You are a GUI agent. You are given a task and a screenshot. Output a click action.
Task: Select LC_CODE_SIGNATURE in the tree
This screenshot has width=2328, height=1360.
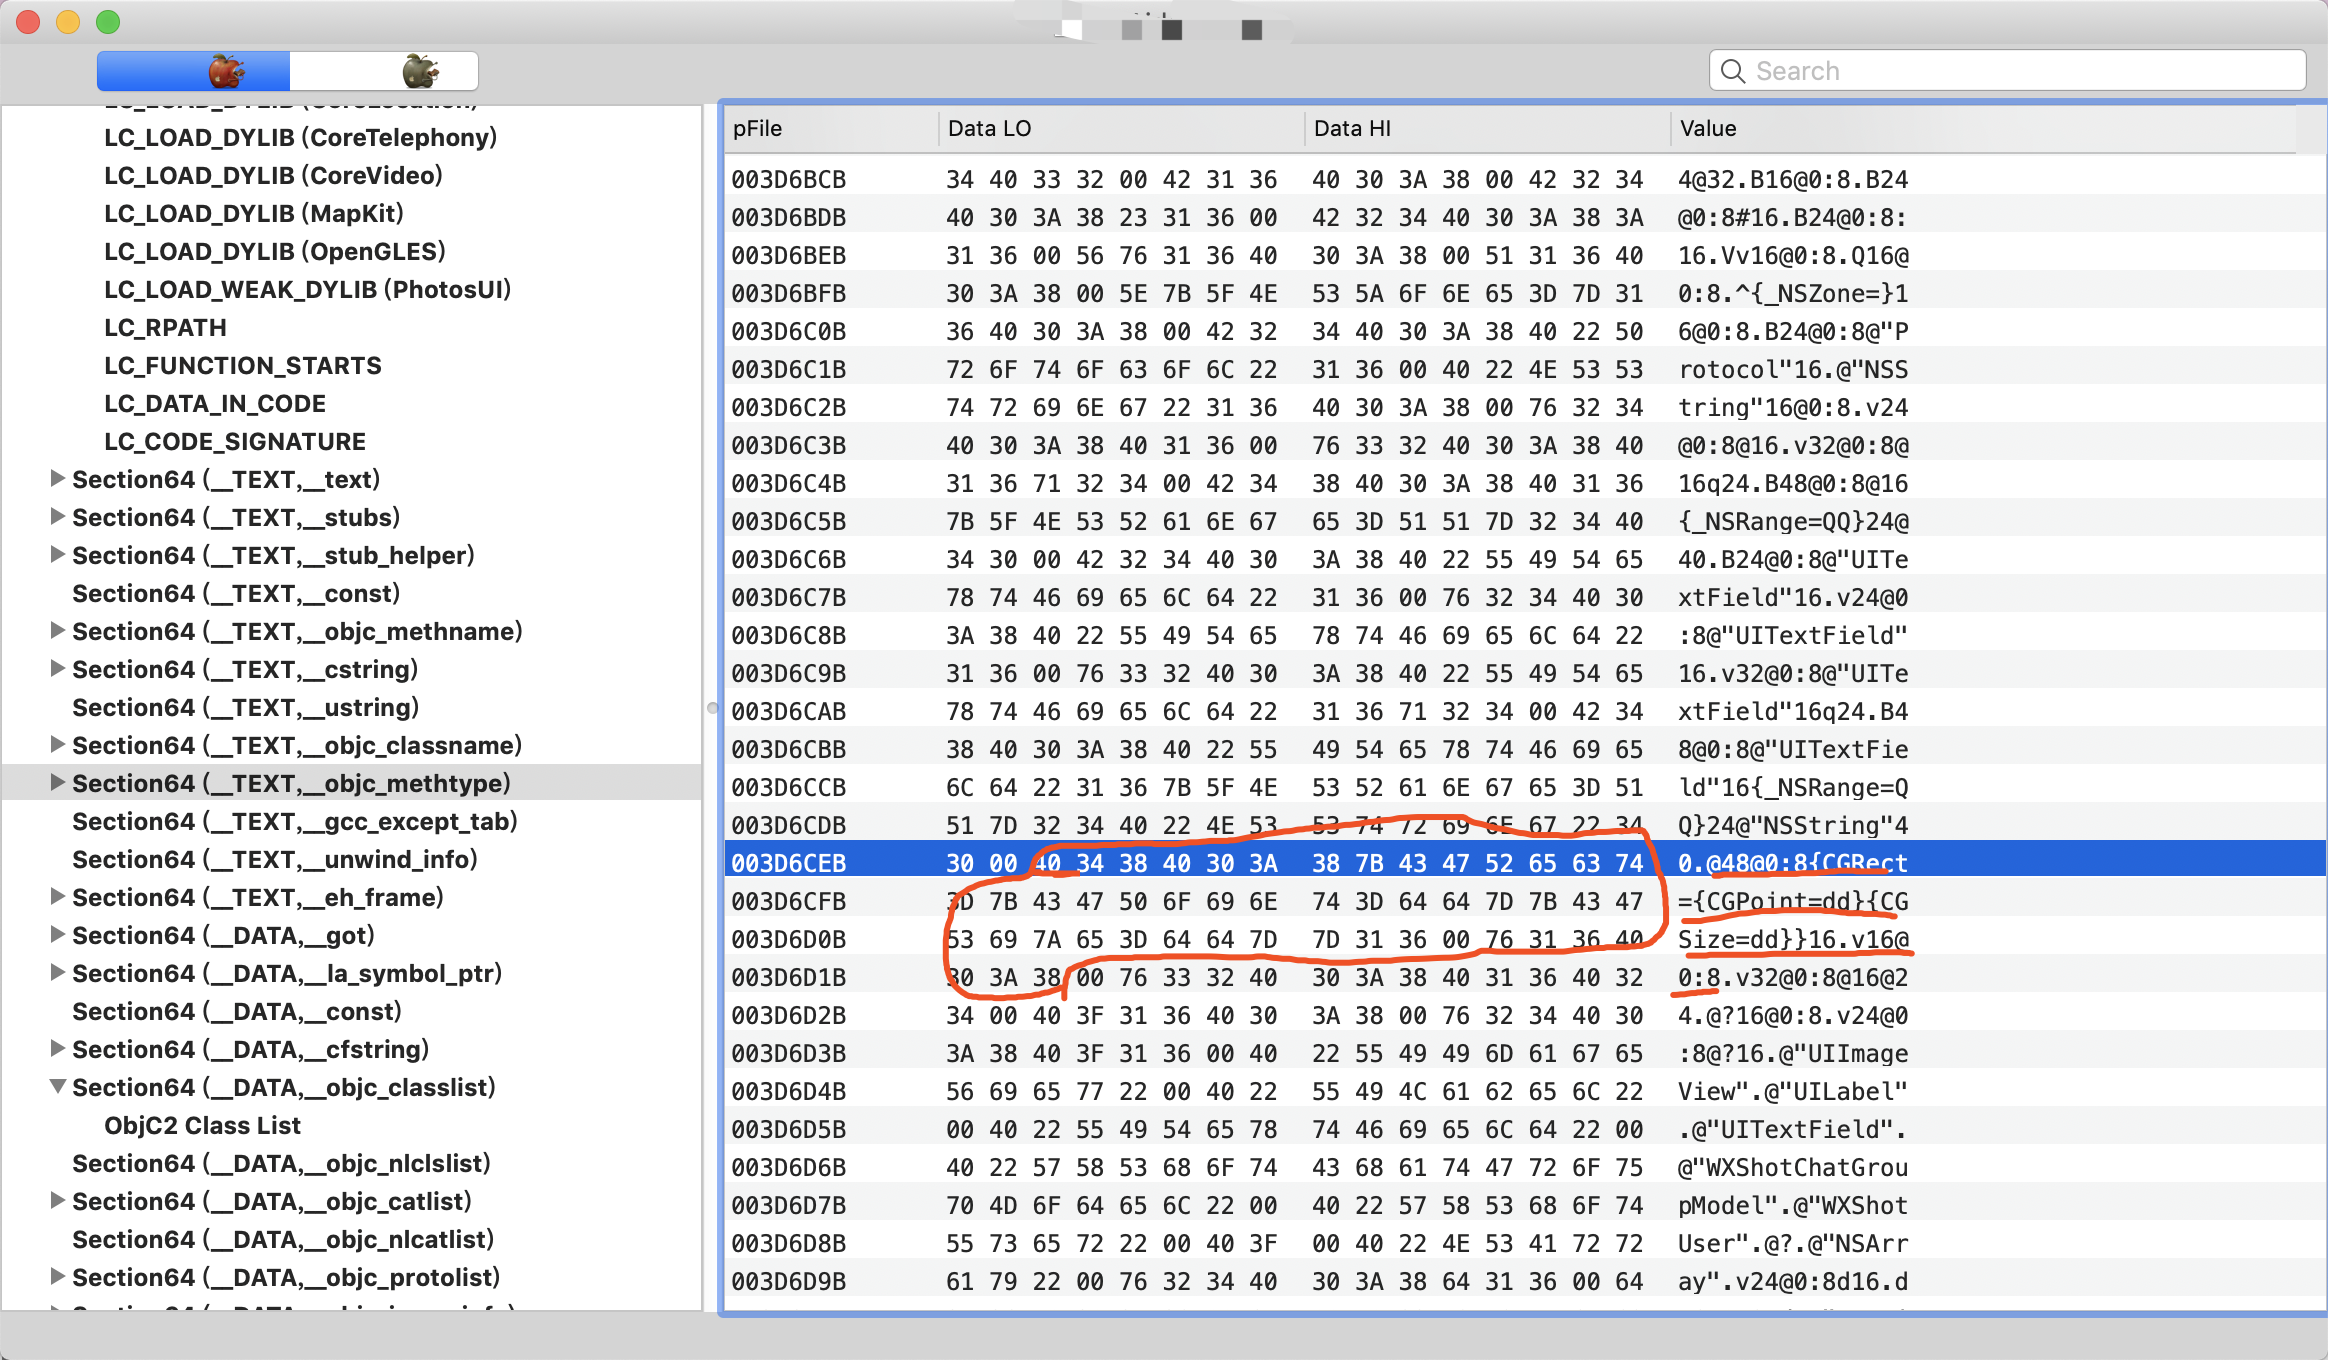click(235, 441)
